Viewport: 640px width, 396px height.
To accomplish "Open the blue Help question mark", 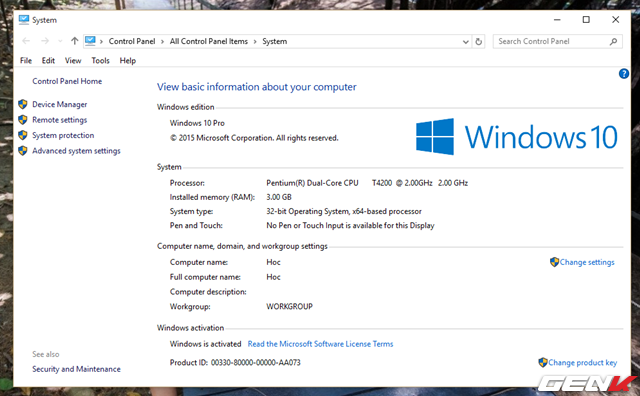I will tap(624, 73).
